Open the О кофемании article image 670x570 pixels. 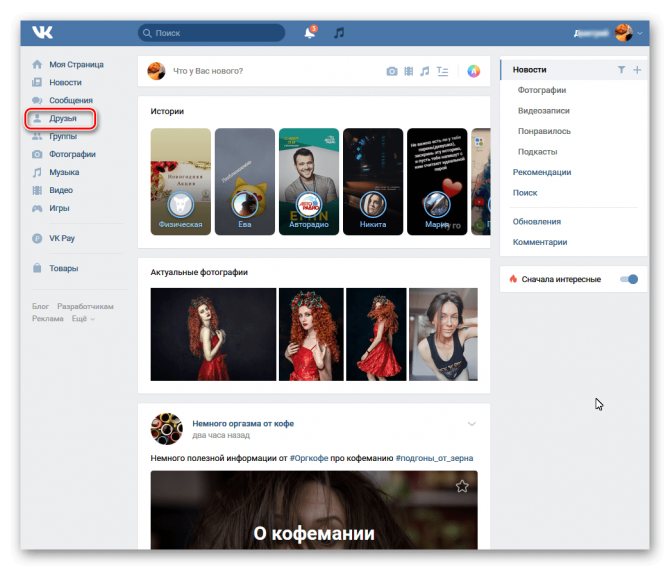pyautogui.click(x=314, y=510)
